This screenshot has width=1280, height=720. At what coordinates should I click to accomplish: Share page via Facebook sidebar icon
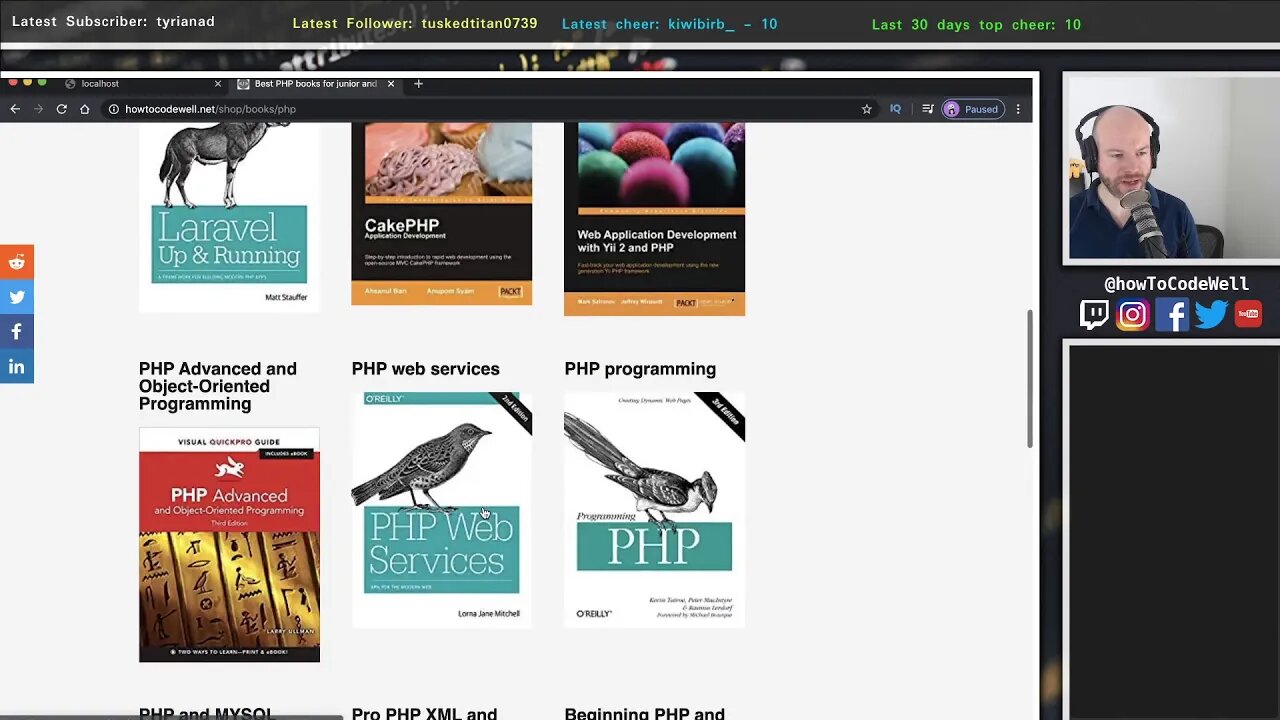[x=17, y=332]
